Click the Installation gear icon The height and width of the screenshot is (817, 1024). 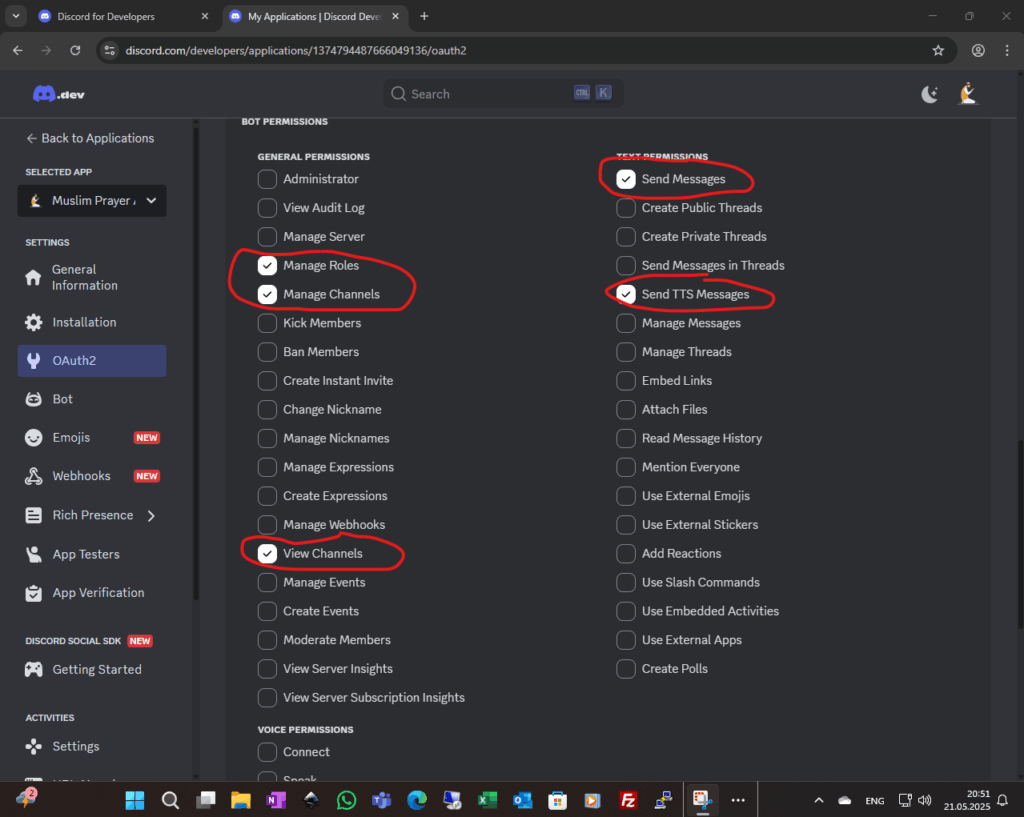[x=33, y=322]
